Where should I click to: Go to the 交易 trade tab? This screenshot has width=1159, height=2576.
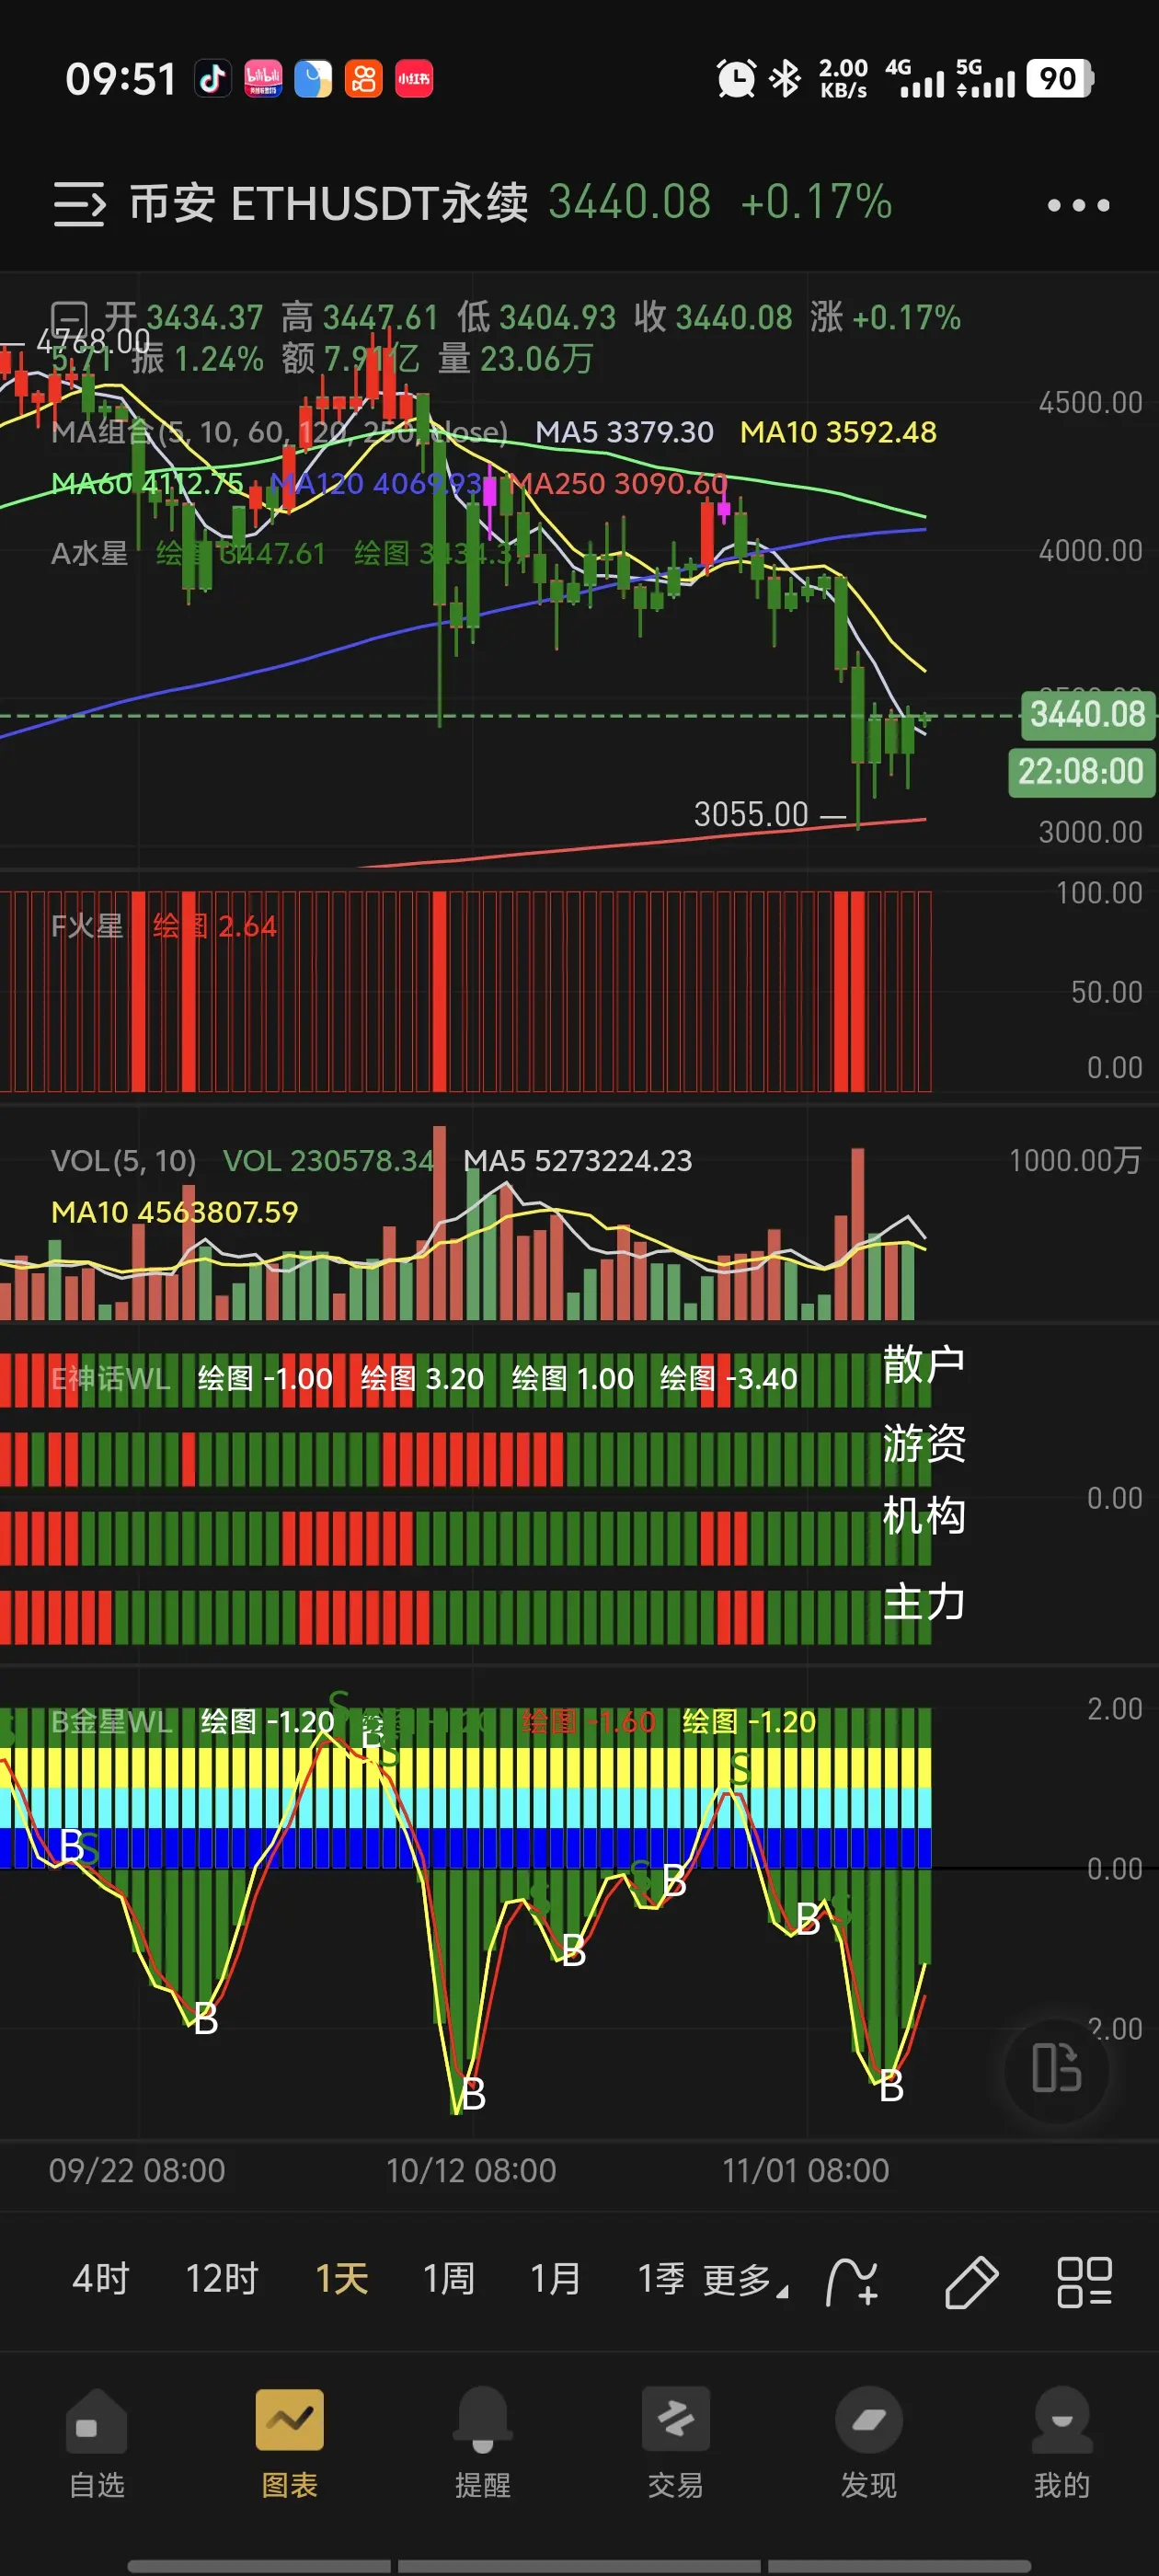pos(675,2443)
